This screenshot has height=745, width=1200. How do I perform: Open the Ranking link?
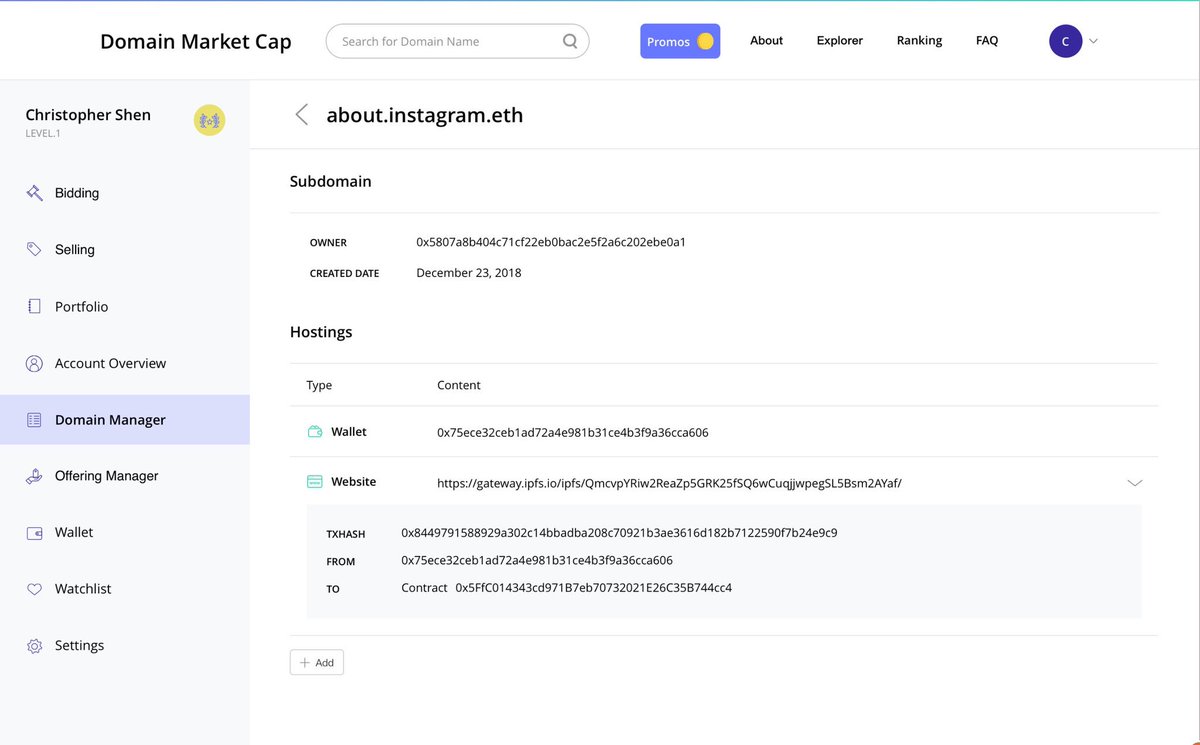tap(919, 41)
